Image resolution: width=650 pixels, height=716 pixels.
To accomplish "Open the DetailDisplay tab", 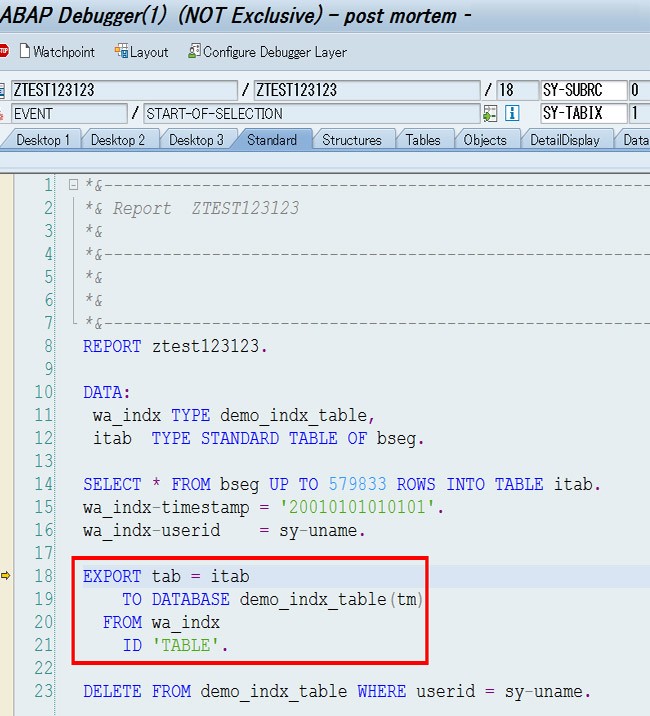I will point(565,140).
